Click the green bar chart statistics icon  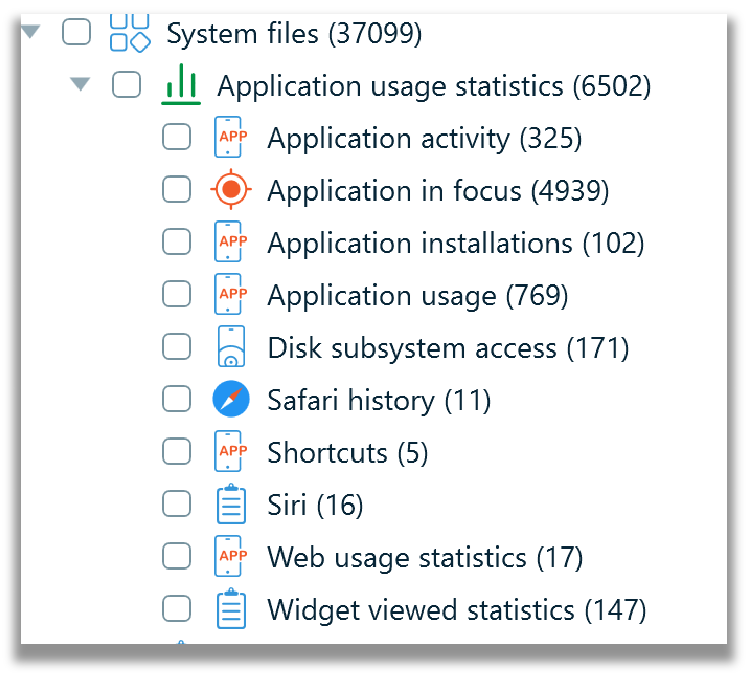pyautogui.click(x=181, y=85)
